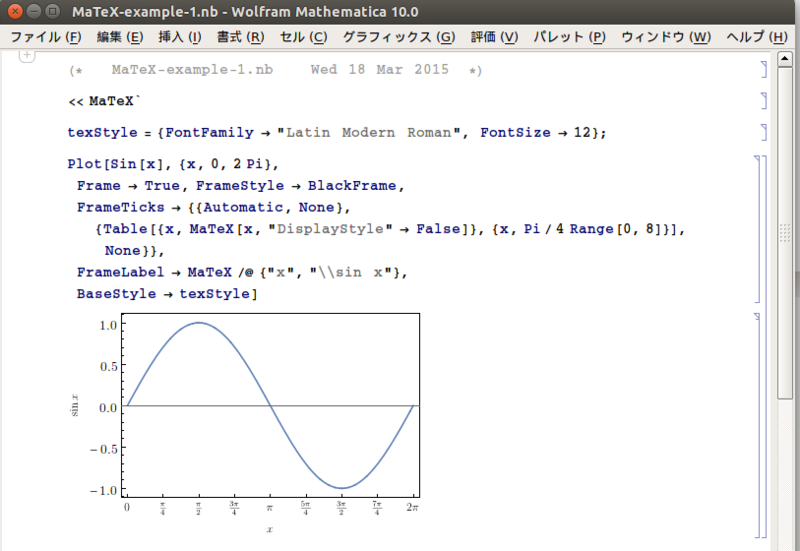This screenshot has height=551, width=800.
Task: Click the "Latin Modern Roman" string
Action: coord(369,133)
